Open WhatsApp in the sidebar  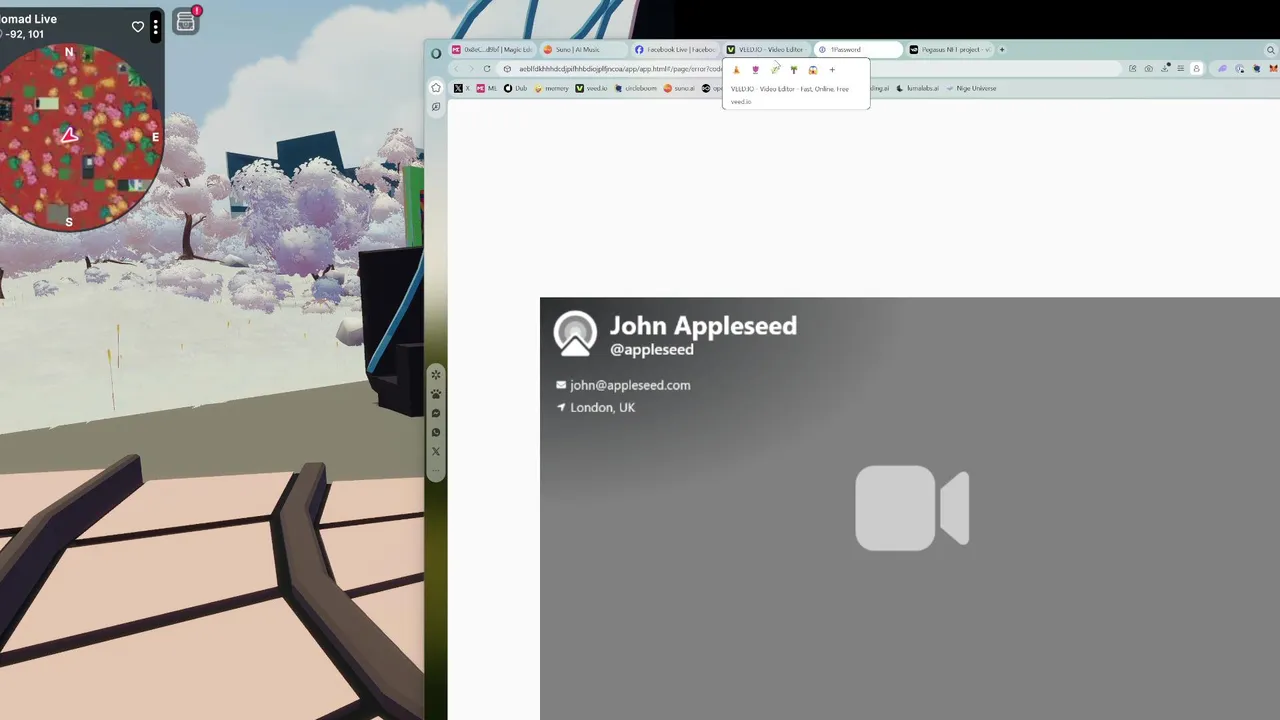(x=436, y=432)
